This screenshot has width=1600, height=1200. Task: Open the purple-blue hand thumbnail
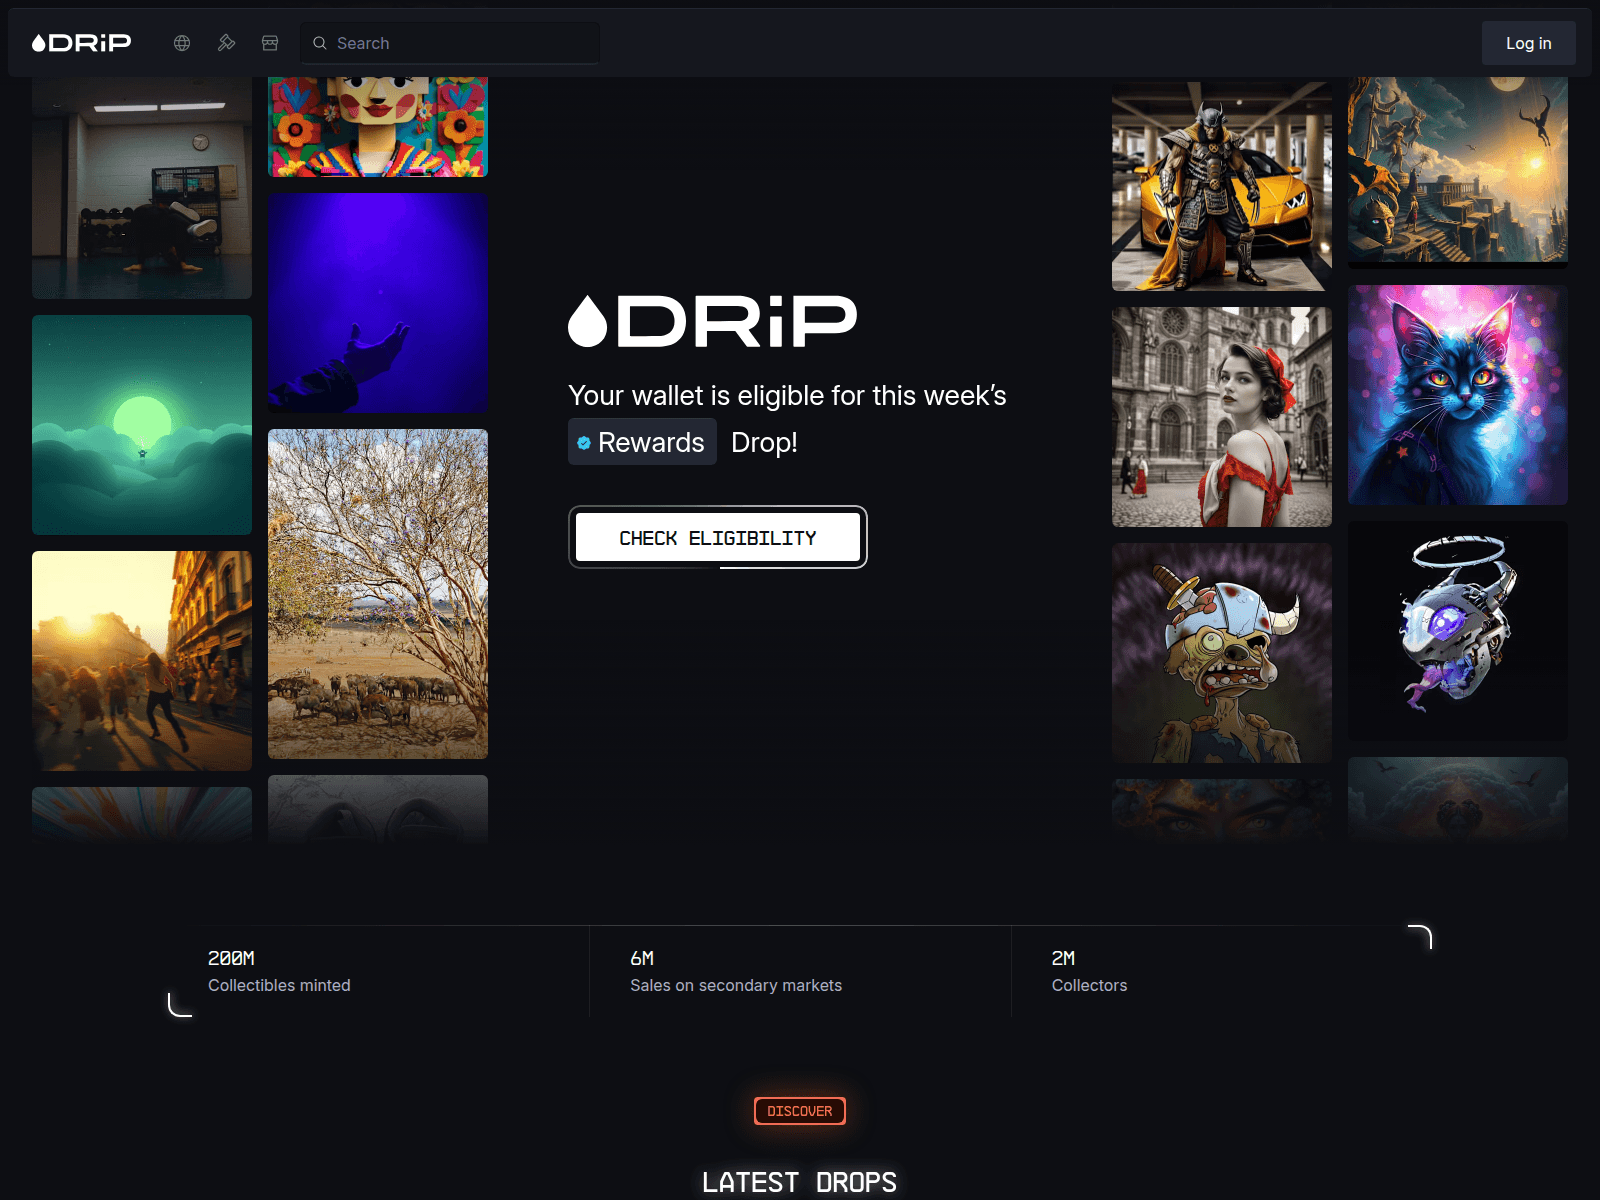click(378, 303)
